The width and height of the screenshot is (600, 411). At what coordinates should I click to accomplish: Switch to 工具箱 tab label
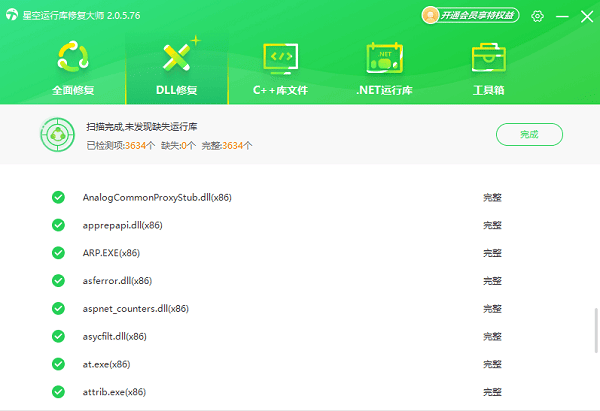pos(489,90)
